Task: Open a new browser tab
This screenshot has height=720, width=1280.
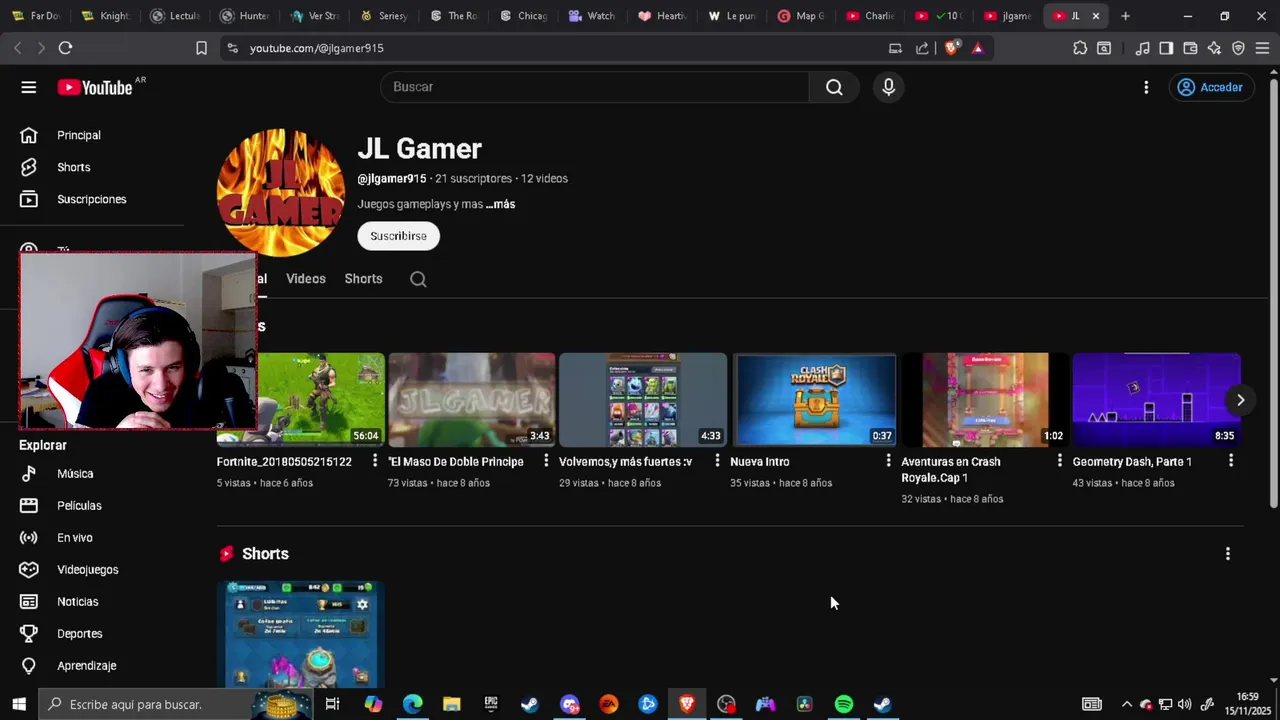Action: tap(1125, 16)
